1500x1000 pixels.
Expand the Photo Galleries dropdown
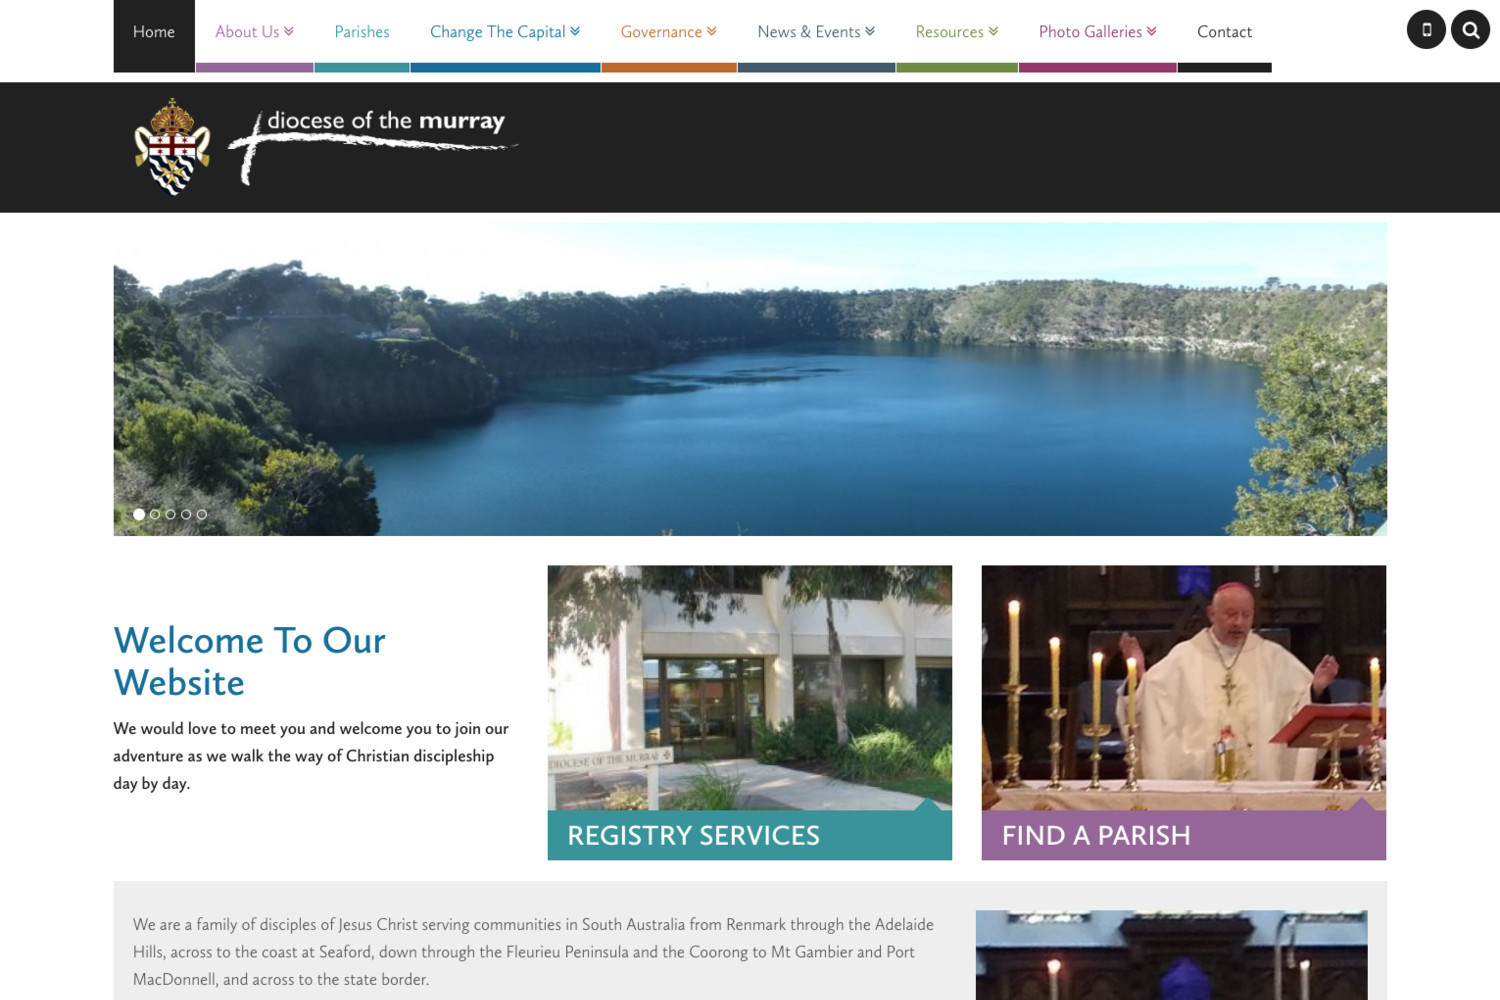point(1097,32)
